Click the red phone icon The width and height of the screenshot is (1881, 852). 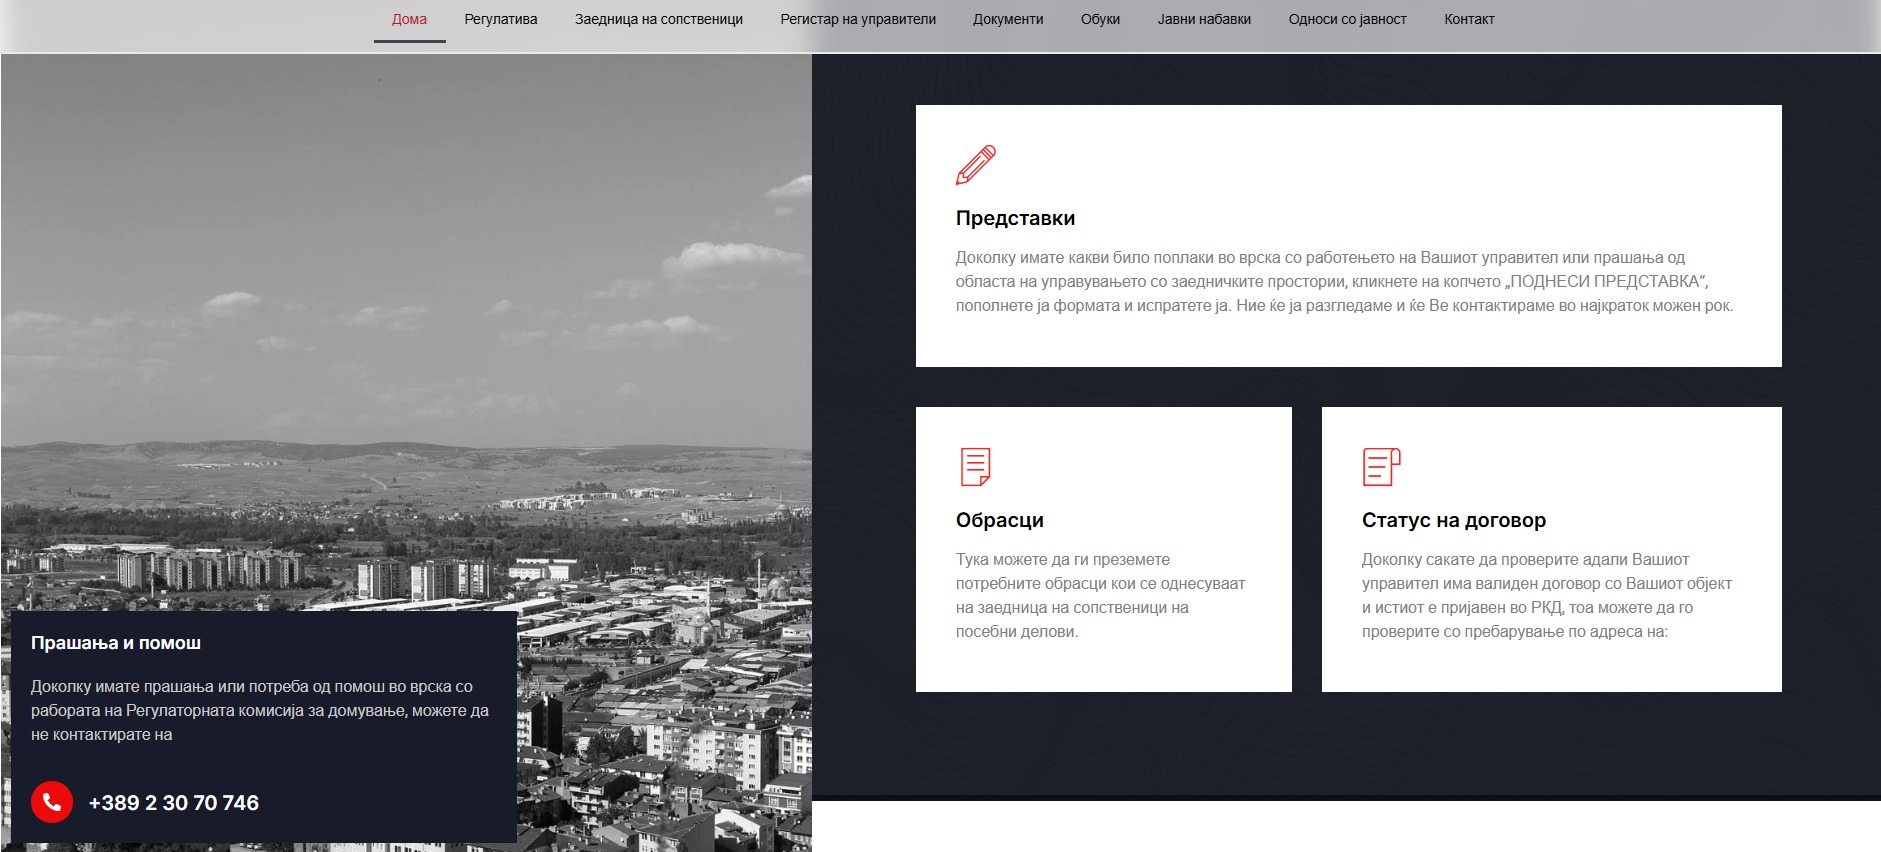(52, 802)
